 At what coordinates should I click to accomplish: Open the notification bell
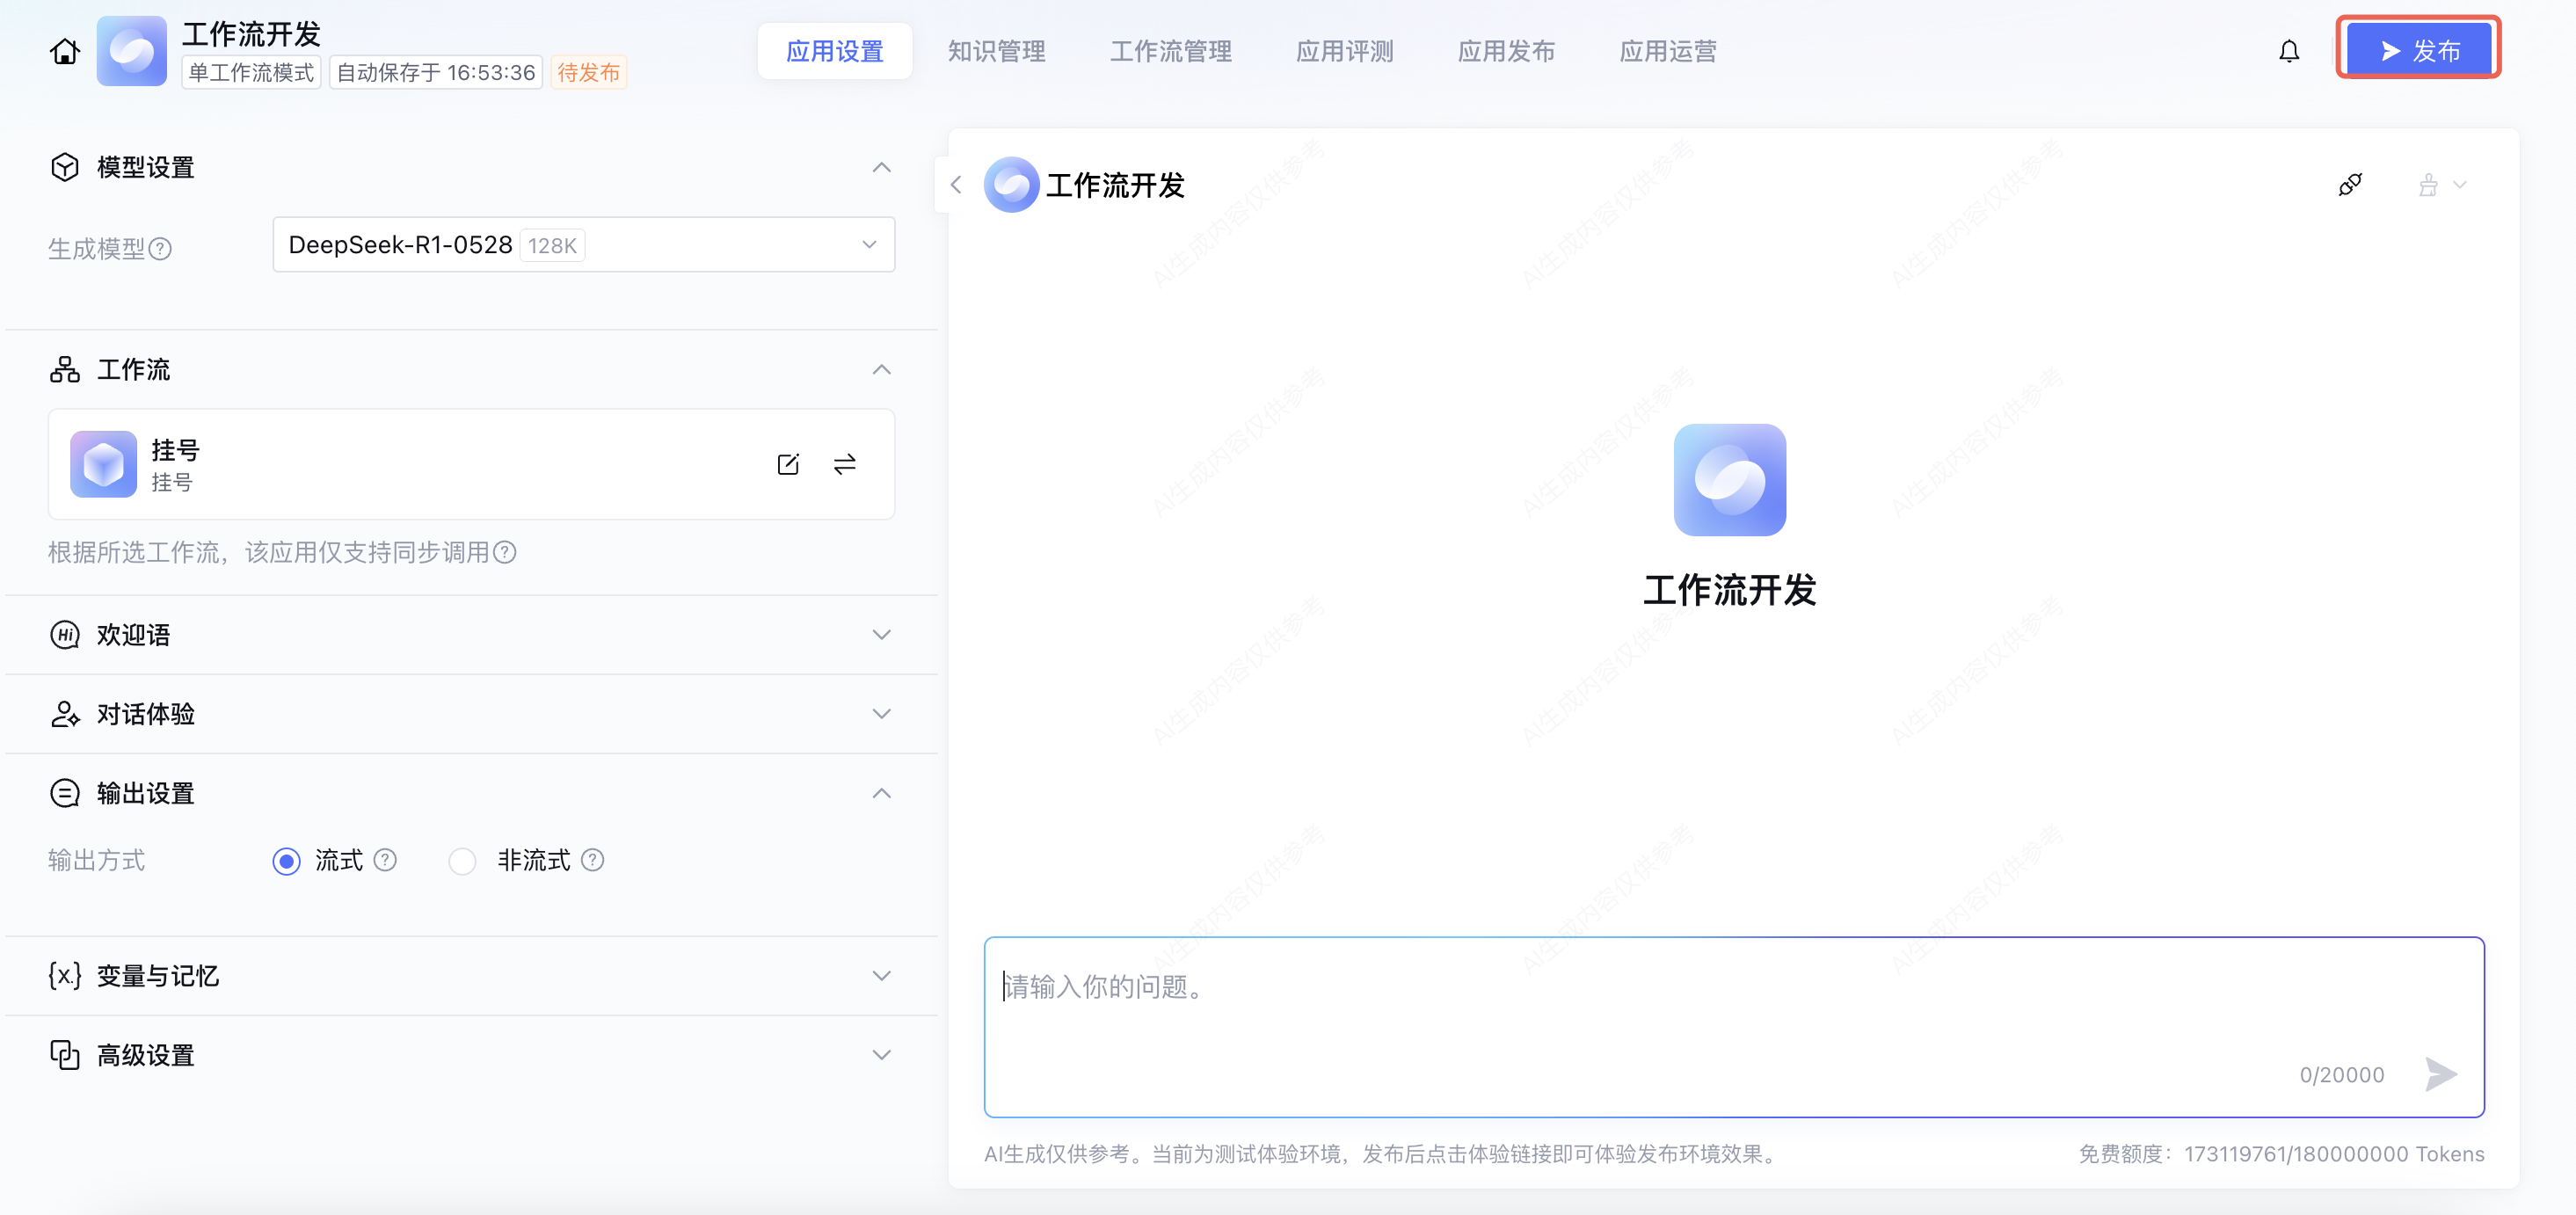click(2289, 51)
